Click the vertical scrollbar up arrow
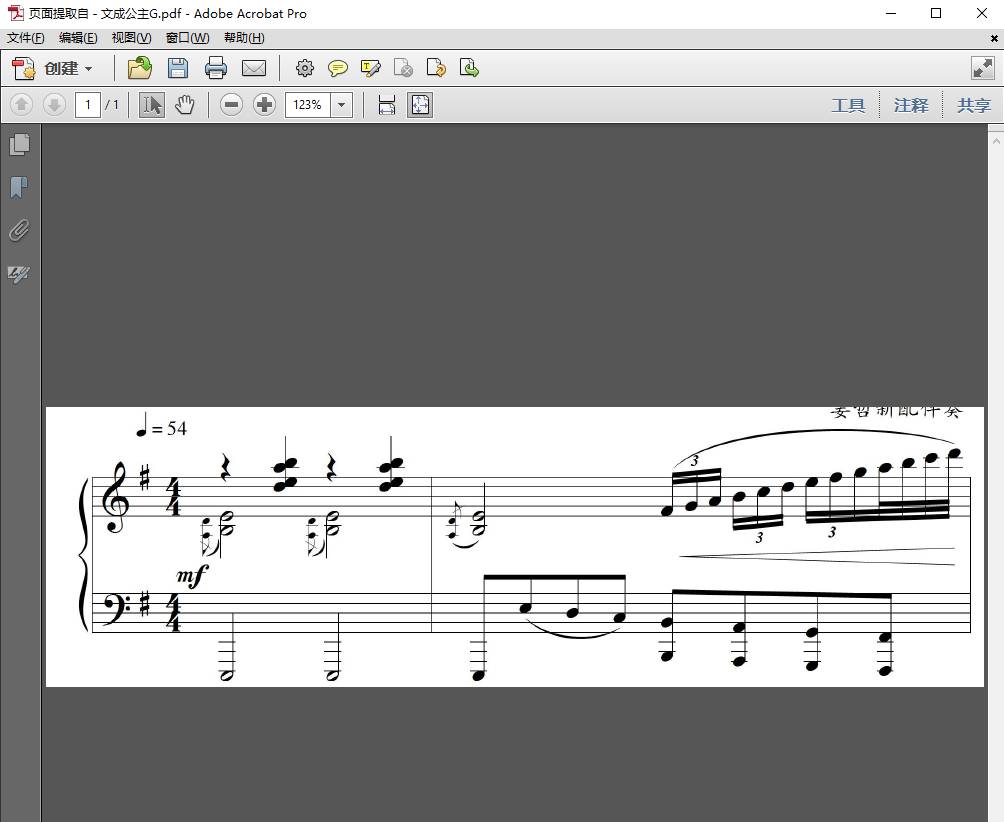 point(996,141)
